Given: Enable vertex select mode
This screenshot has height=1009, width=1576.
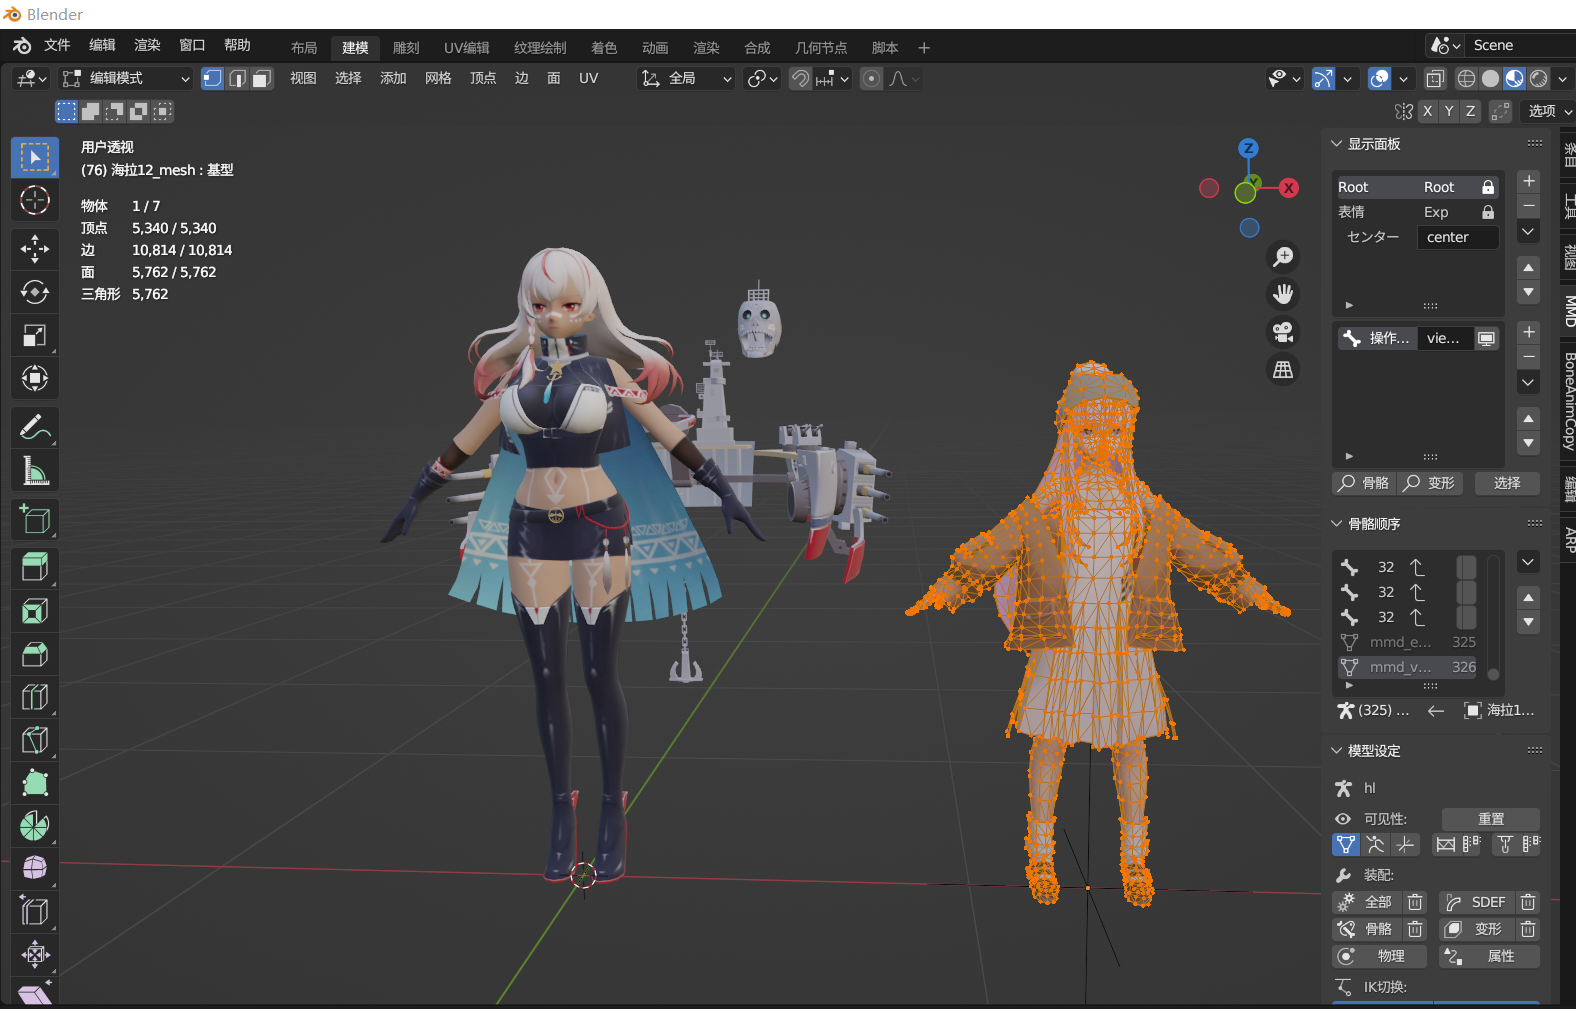Looking at the screenshot, I should tap(212, 79).
